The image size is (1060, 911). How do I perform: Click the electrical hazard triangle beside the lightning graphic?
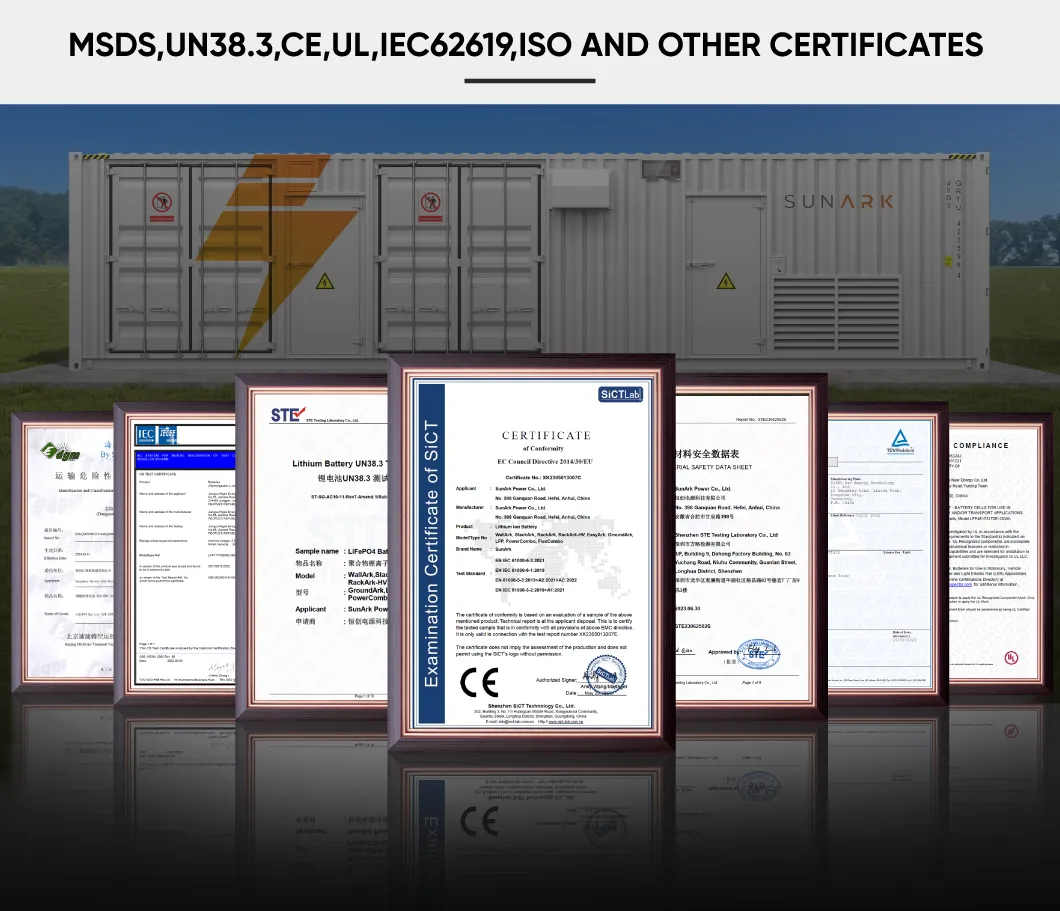click(325, 281)
